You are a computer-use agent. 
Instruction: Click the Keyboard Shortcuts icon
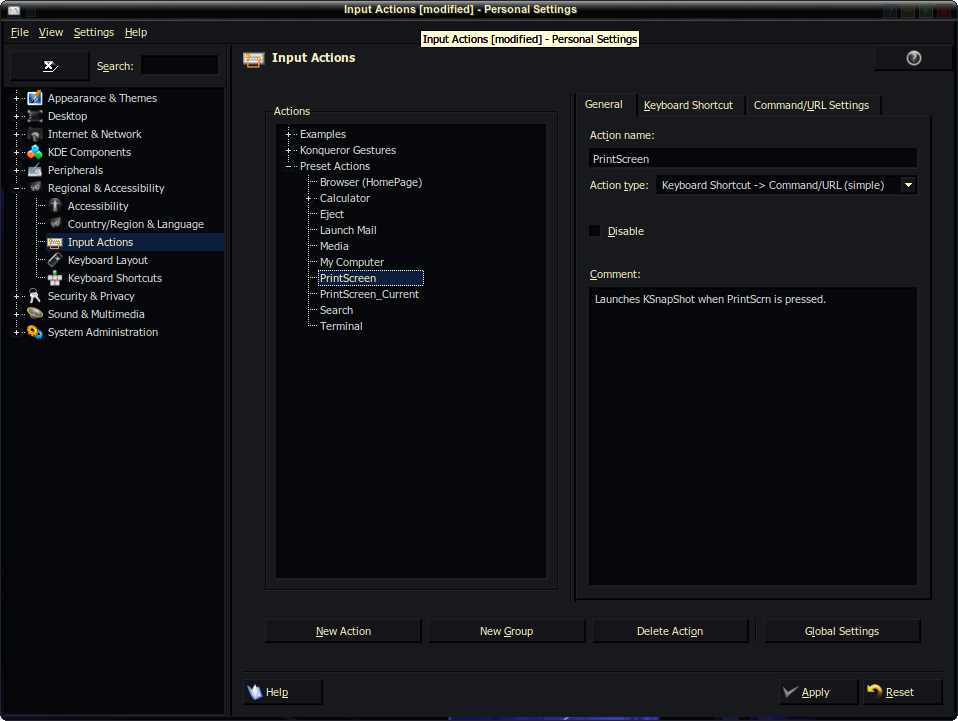pyautogui.click(x=55, y=278)
